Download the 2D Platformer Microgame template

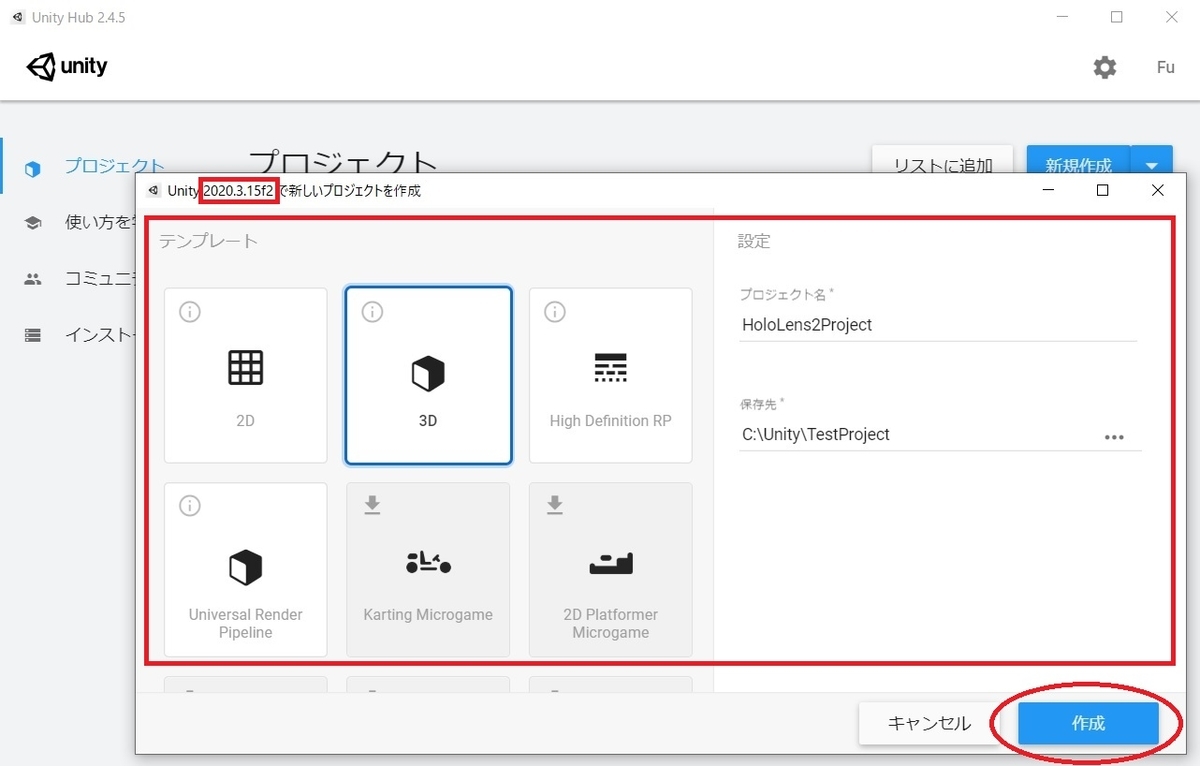click(x=554, y=506)
